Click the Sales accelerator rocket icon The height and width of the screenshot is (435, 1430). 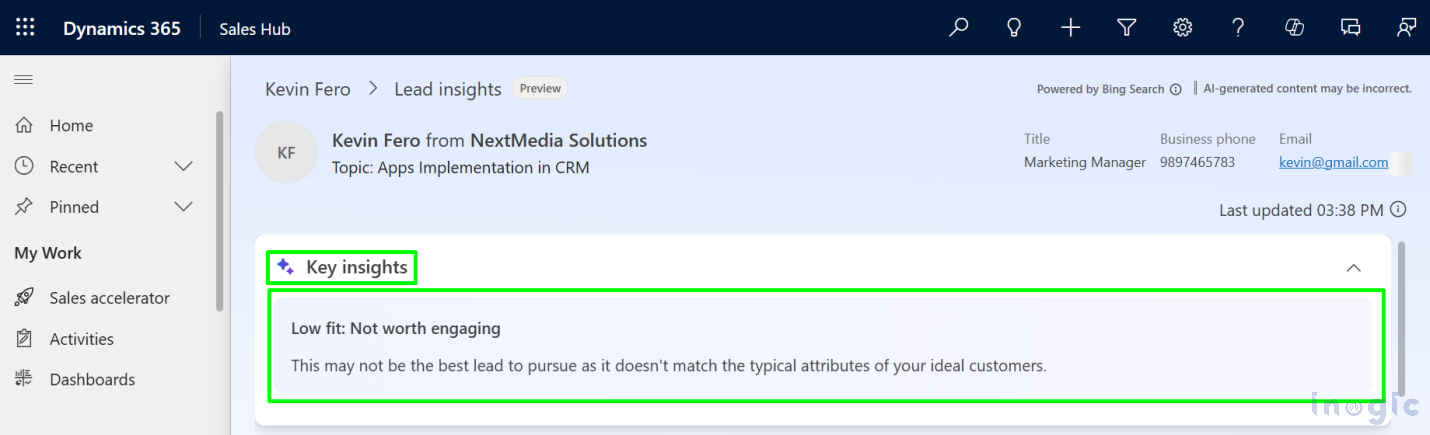tap(25, 298)
